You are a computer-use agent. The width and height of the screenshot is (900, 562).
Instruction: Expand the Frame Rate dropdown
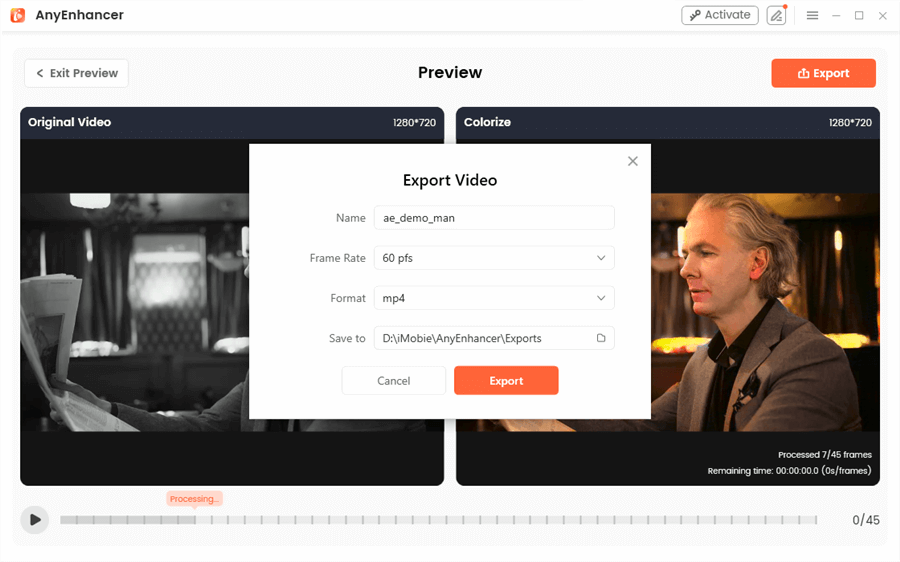494,258
